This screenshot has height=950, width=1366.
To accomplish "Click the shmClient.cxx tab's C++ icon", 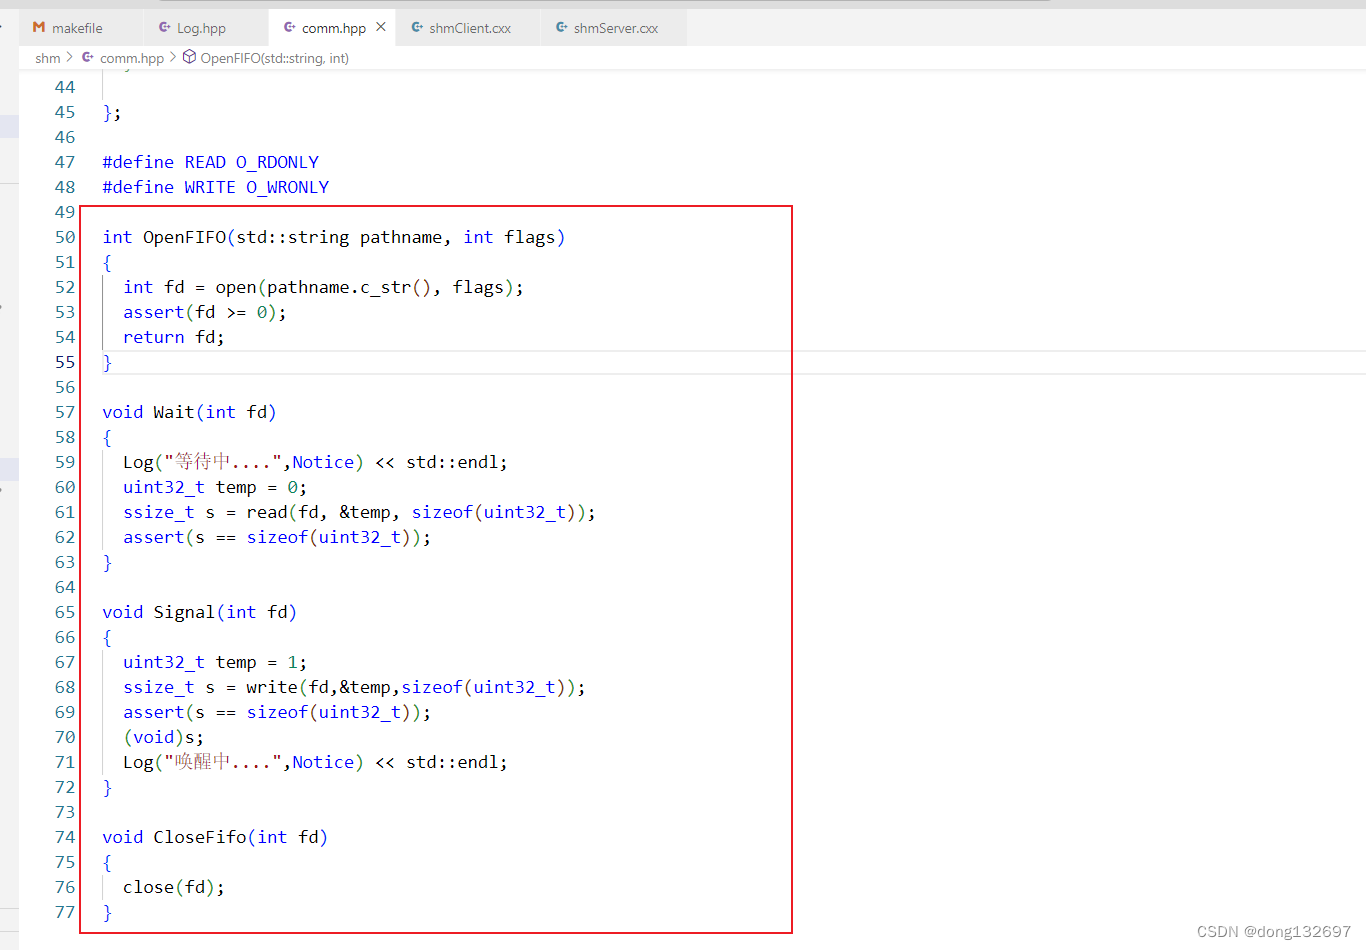I will (x=417, y=27).
